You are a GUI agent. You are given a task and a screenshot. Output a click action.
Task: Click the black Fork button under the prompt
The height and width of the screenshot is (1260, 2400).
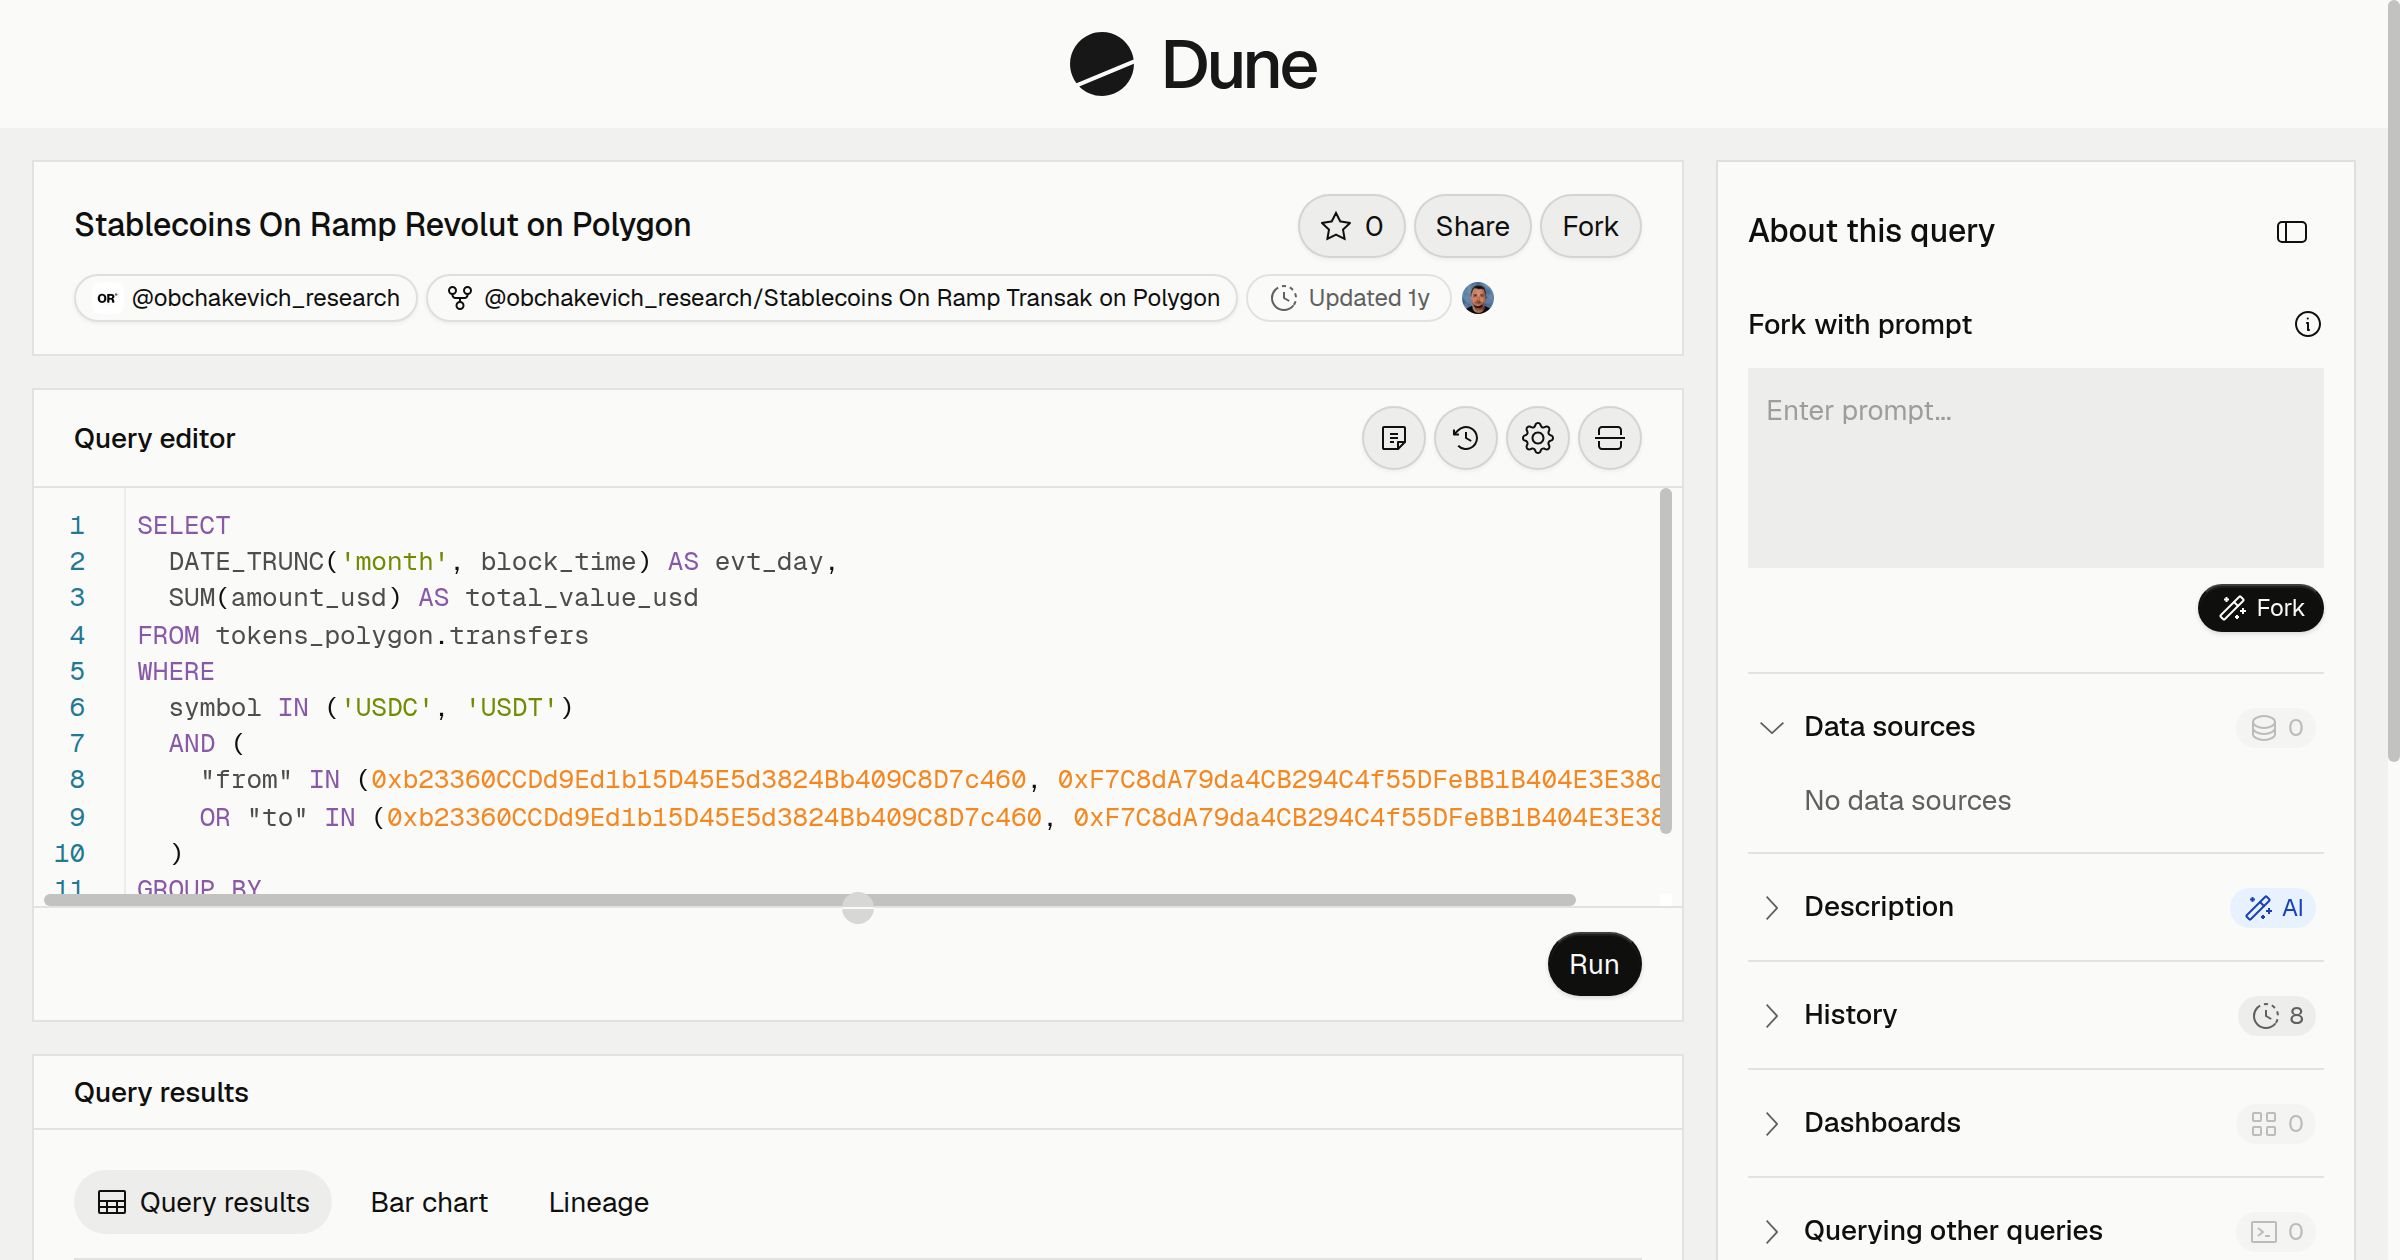click(x=2260, y=608)
